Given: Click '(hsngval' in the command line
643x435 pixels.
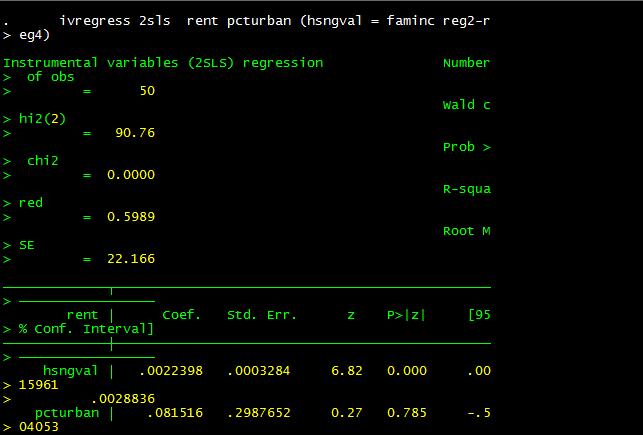Looking at the screenshot, I should click(x=331, y=20).
